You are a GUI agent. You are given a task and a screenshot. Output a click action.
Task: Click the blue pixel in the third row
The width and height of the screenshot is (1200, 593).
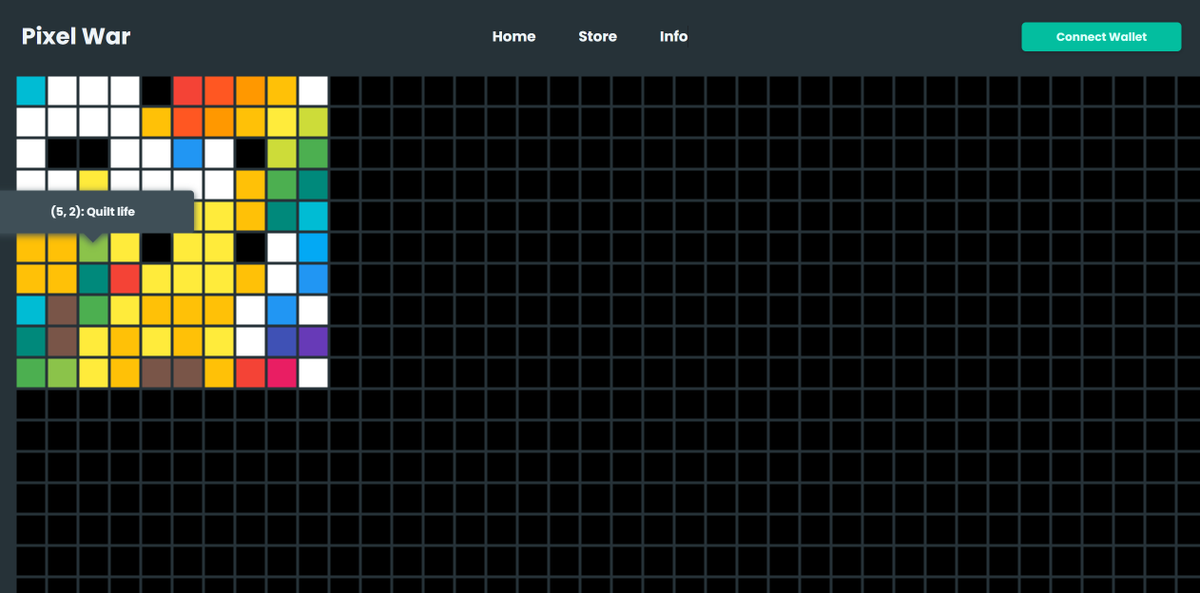[x=187, y=153]
